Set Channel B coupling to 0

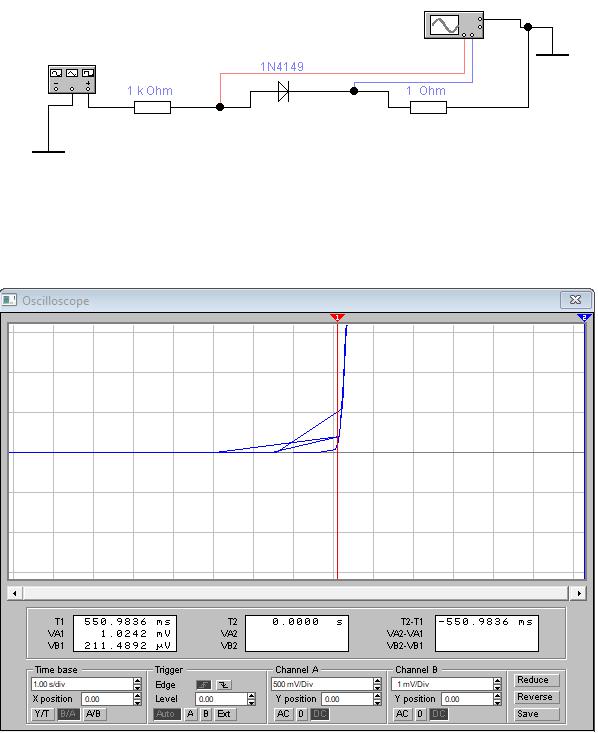420,714
